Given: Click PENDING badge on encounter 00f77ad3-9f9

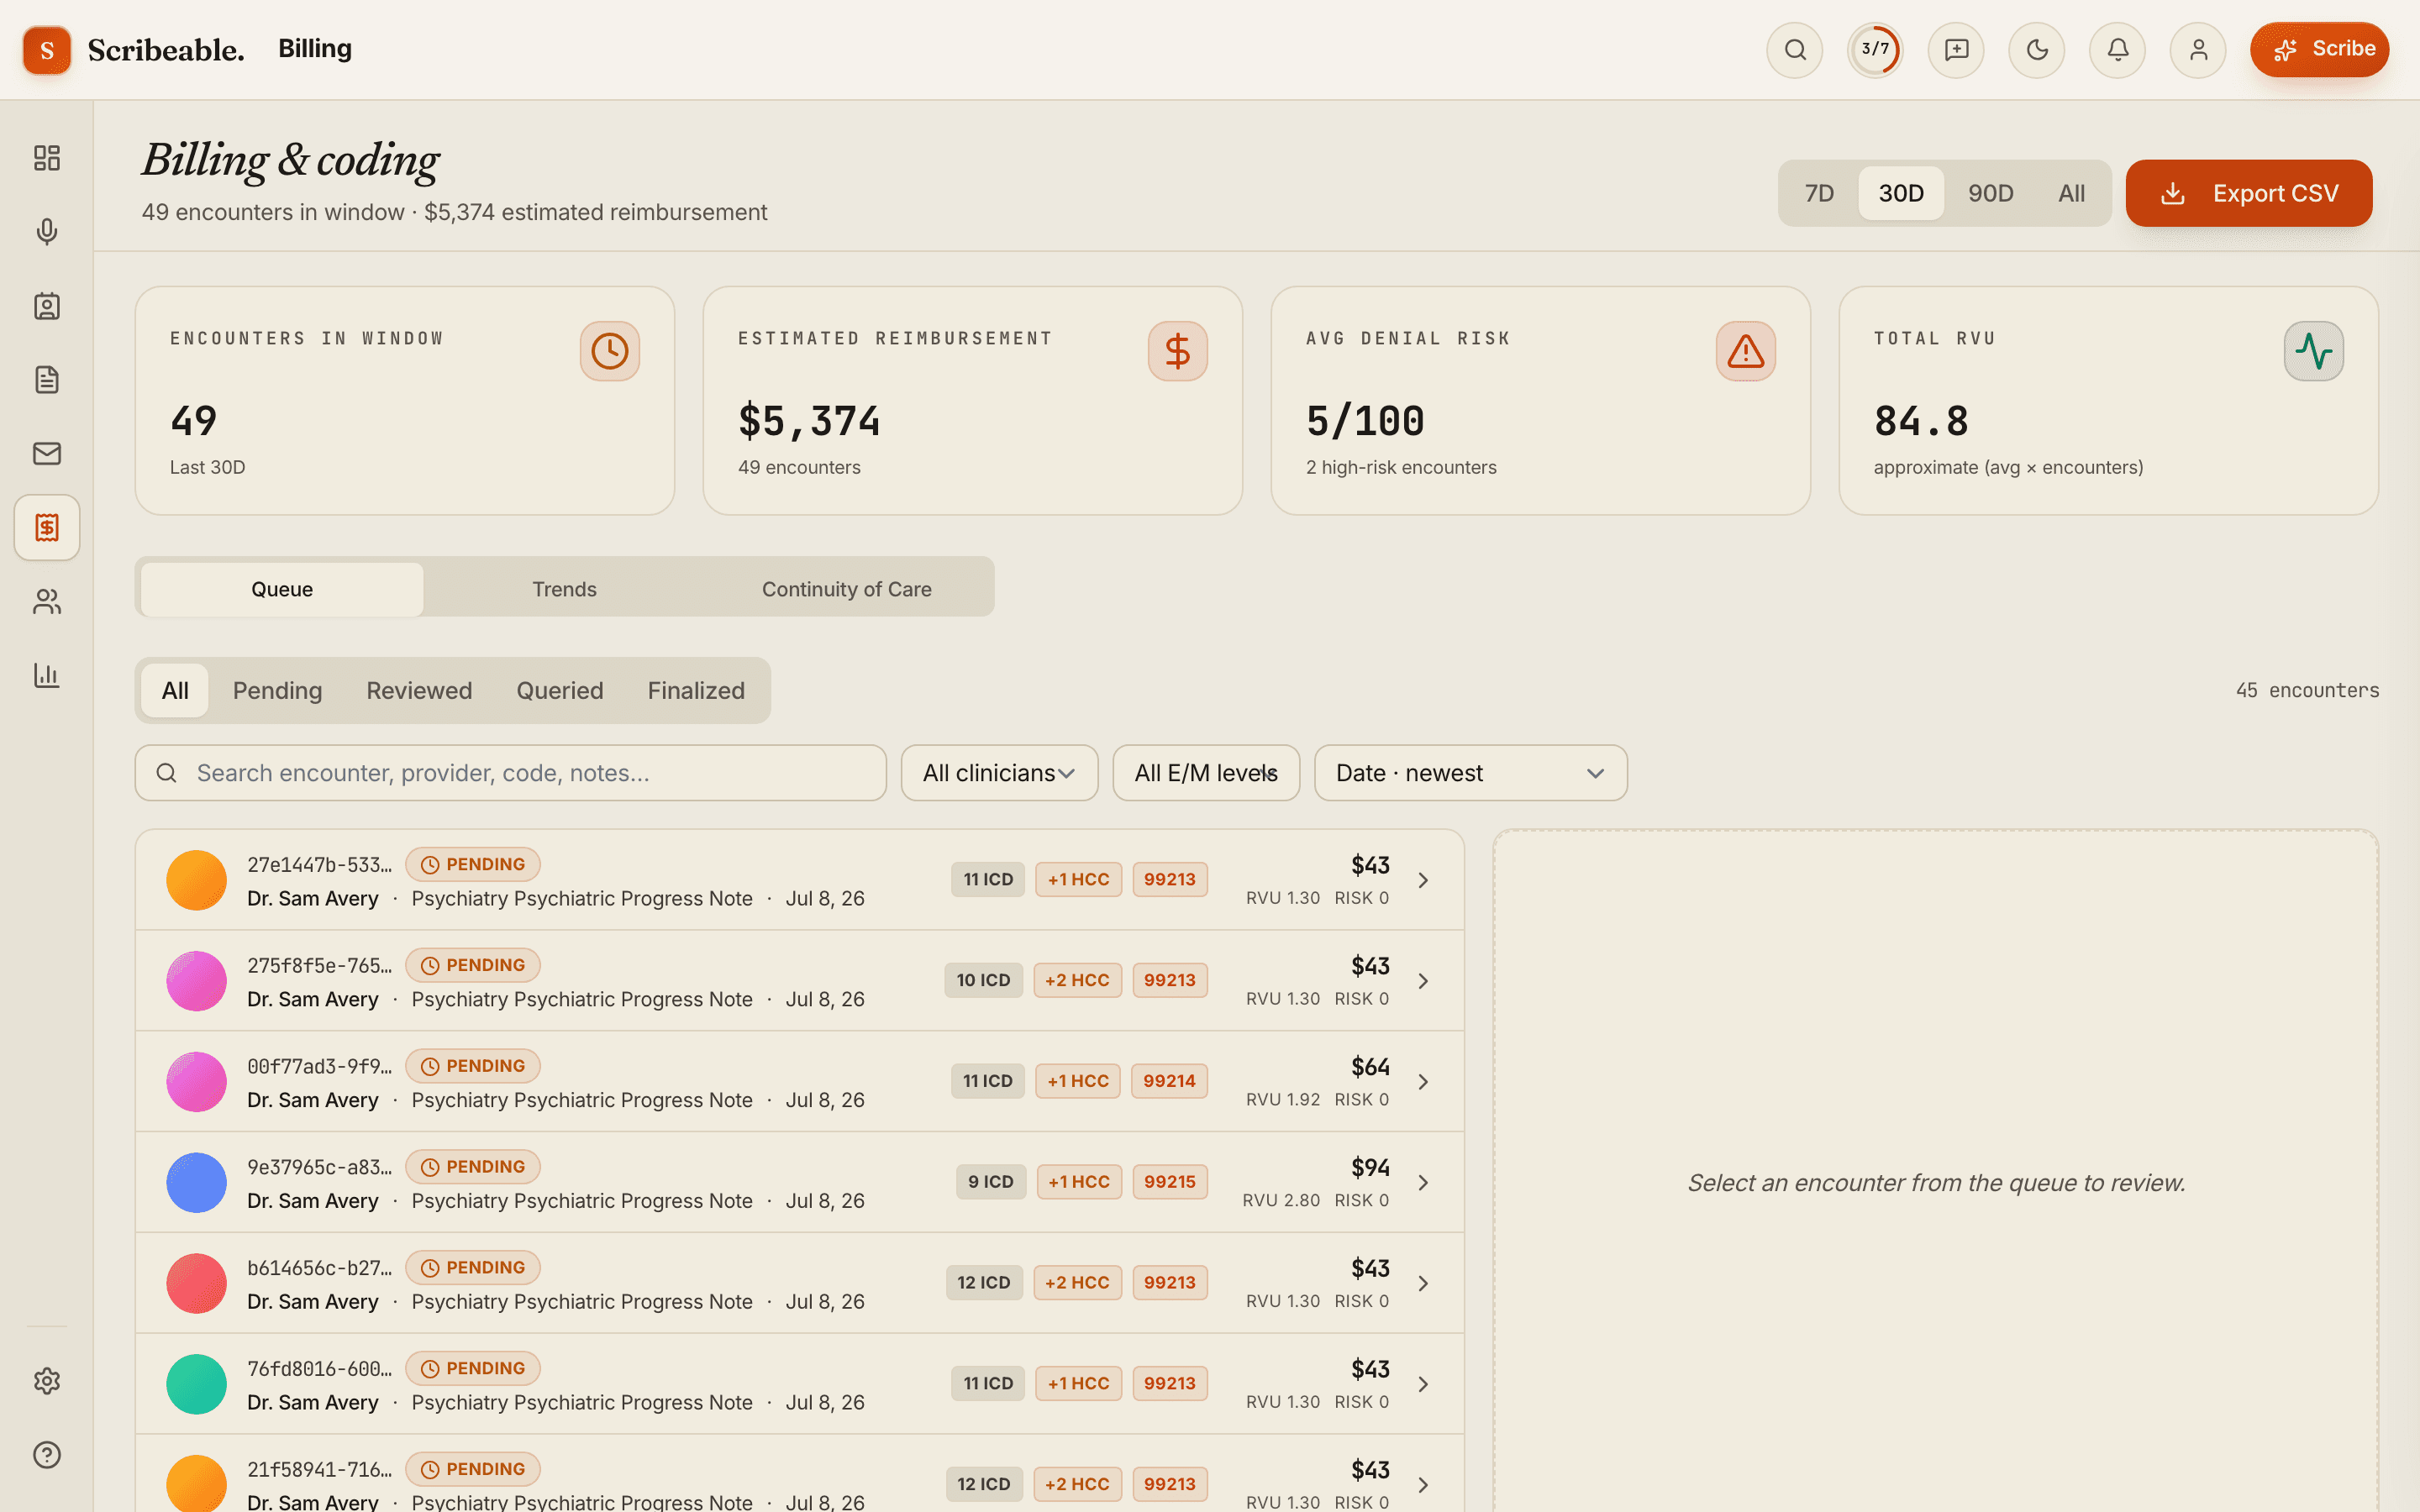Looking at the screenshot, I should pyautogui.click(x=473, y=1066).
